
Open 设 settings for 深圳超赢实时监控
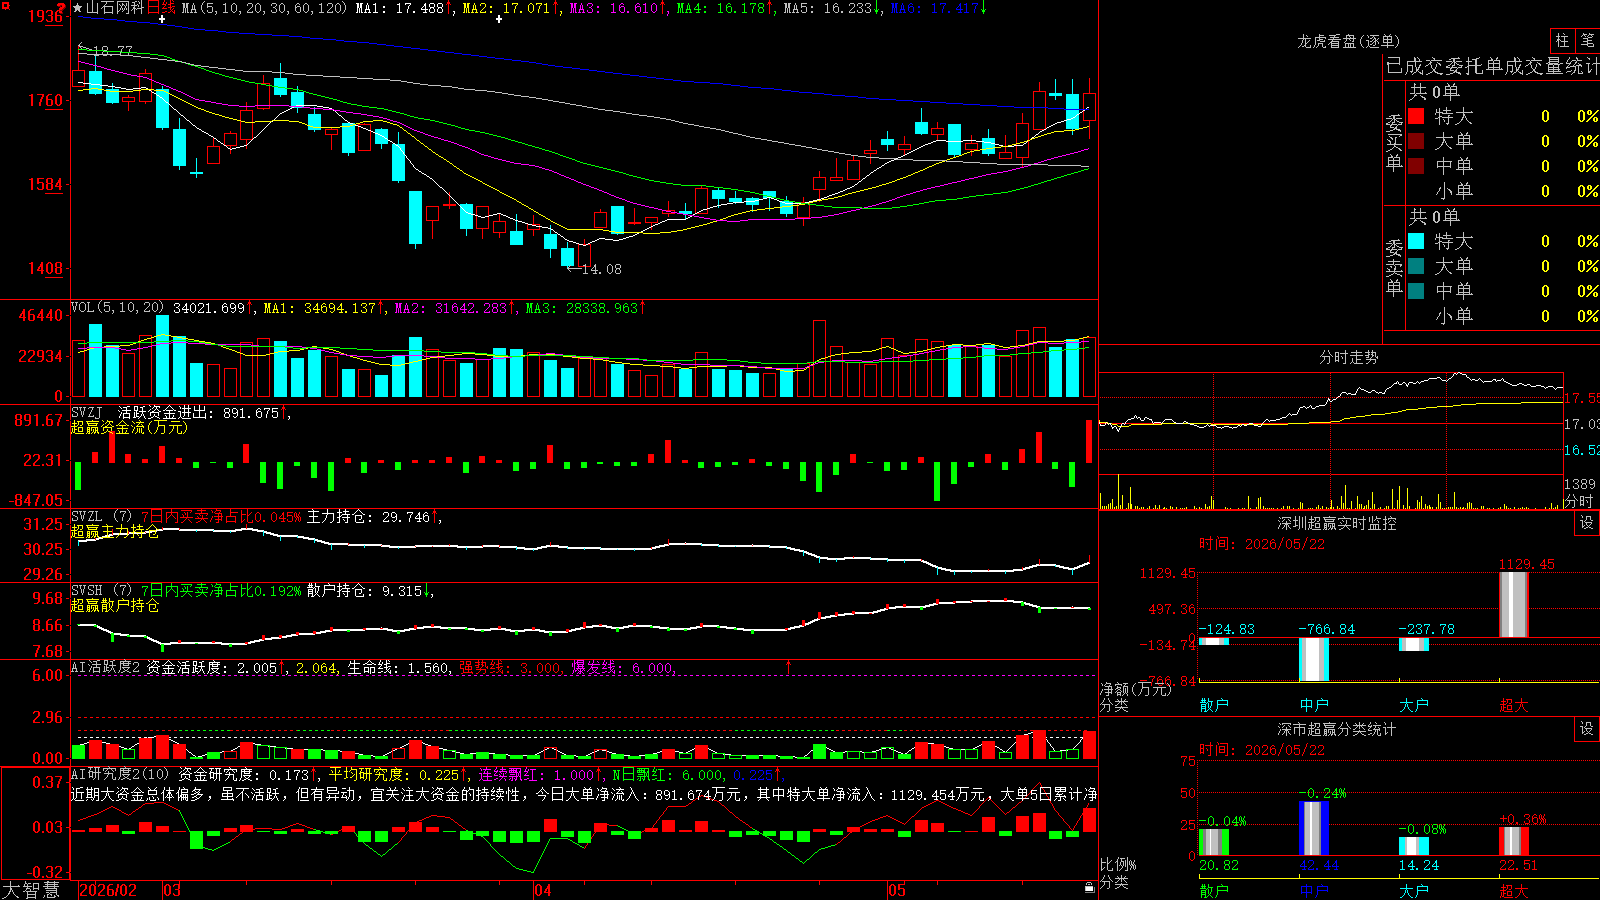click(1587, 523)
